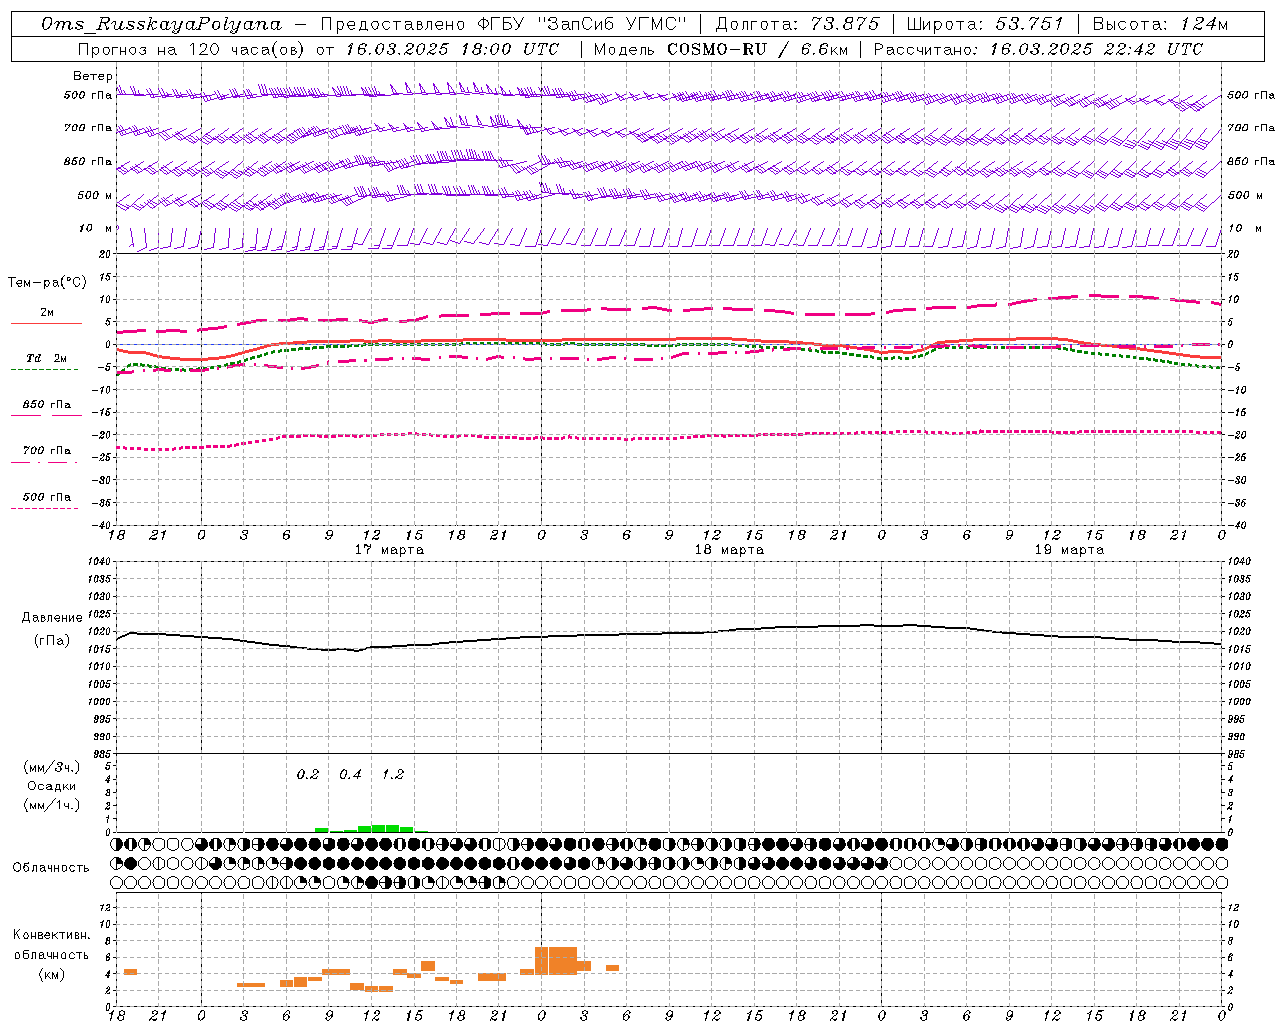Click the precipitation value 0.4

tap(350, 774)
